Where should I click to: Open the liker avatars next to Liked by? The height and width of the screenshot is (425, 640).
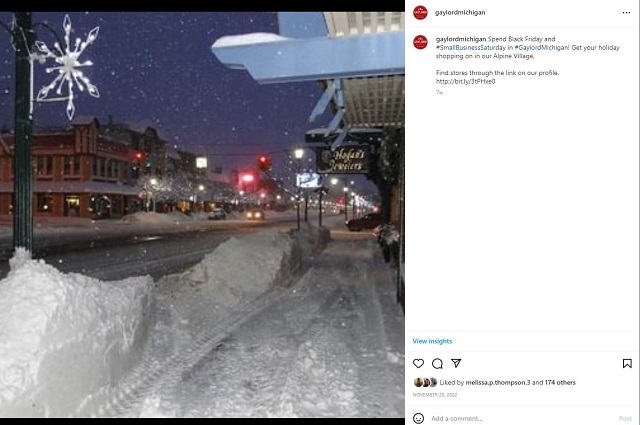pos(426,383)
